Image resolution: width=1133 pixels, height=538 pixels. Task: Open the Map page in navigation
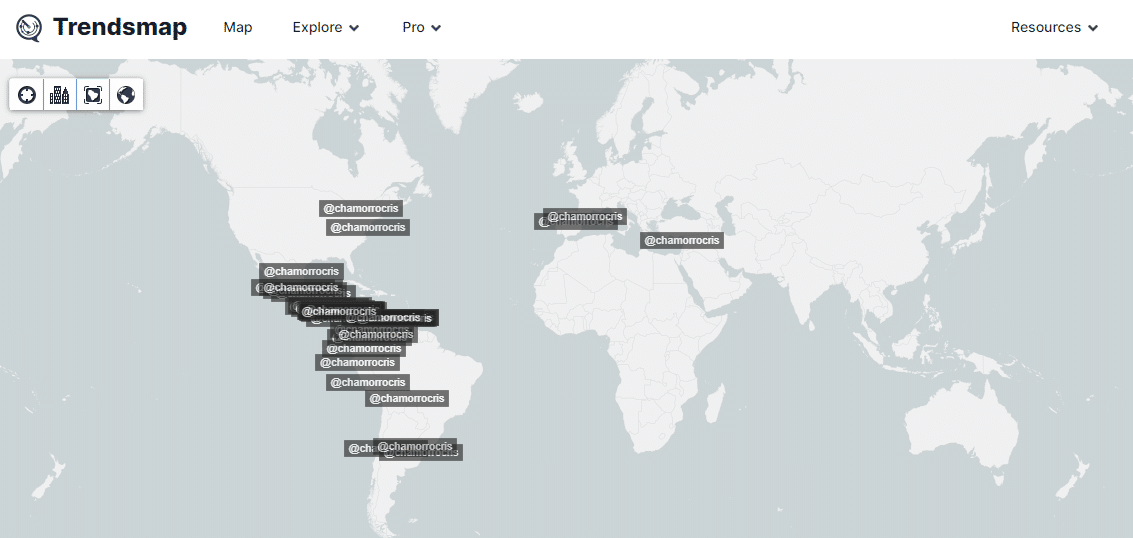click(238, 27)
